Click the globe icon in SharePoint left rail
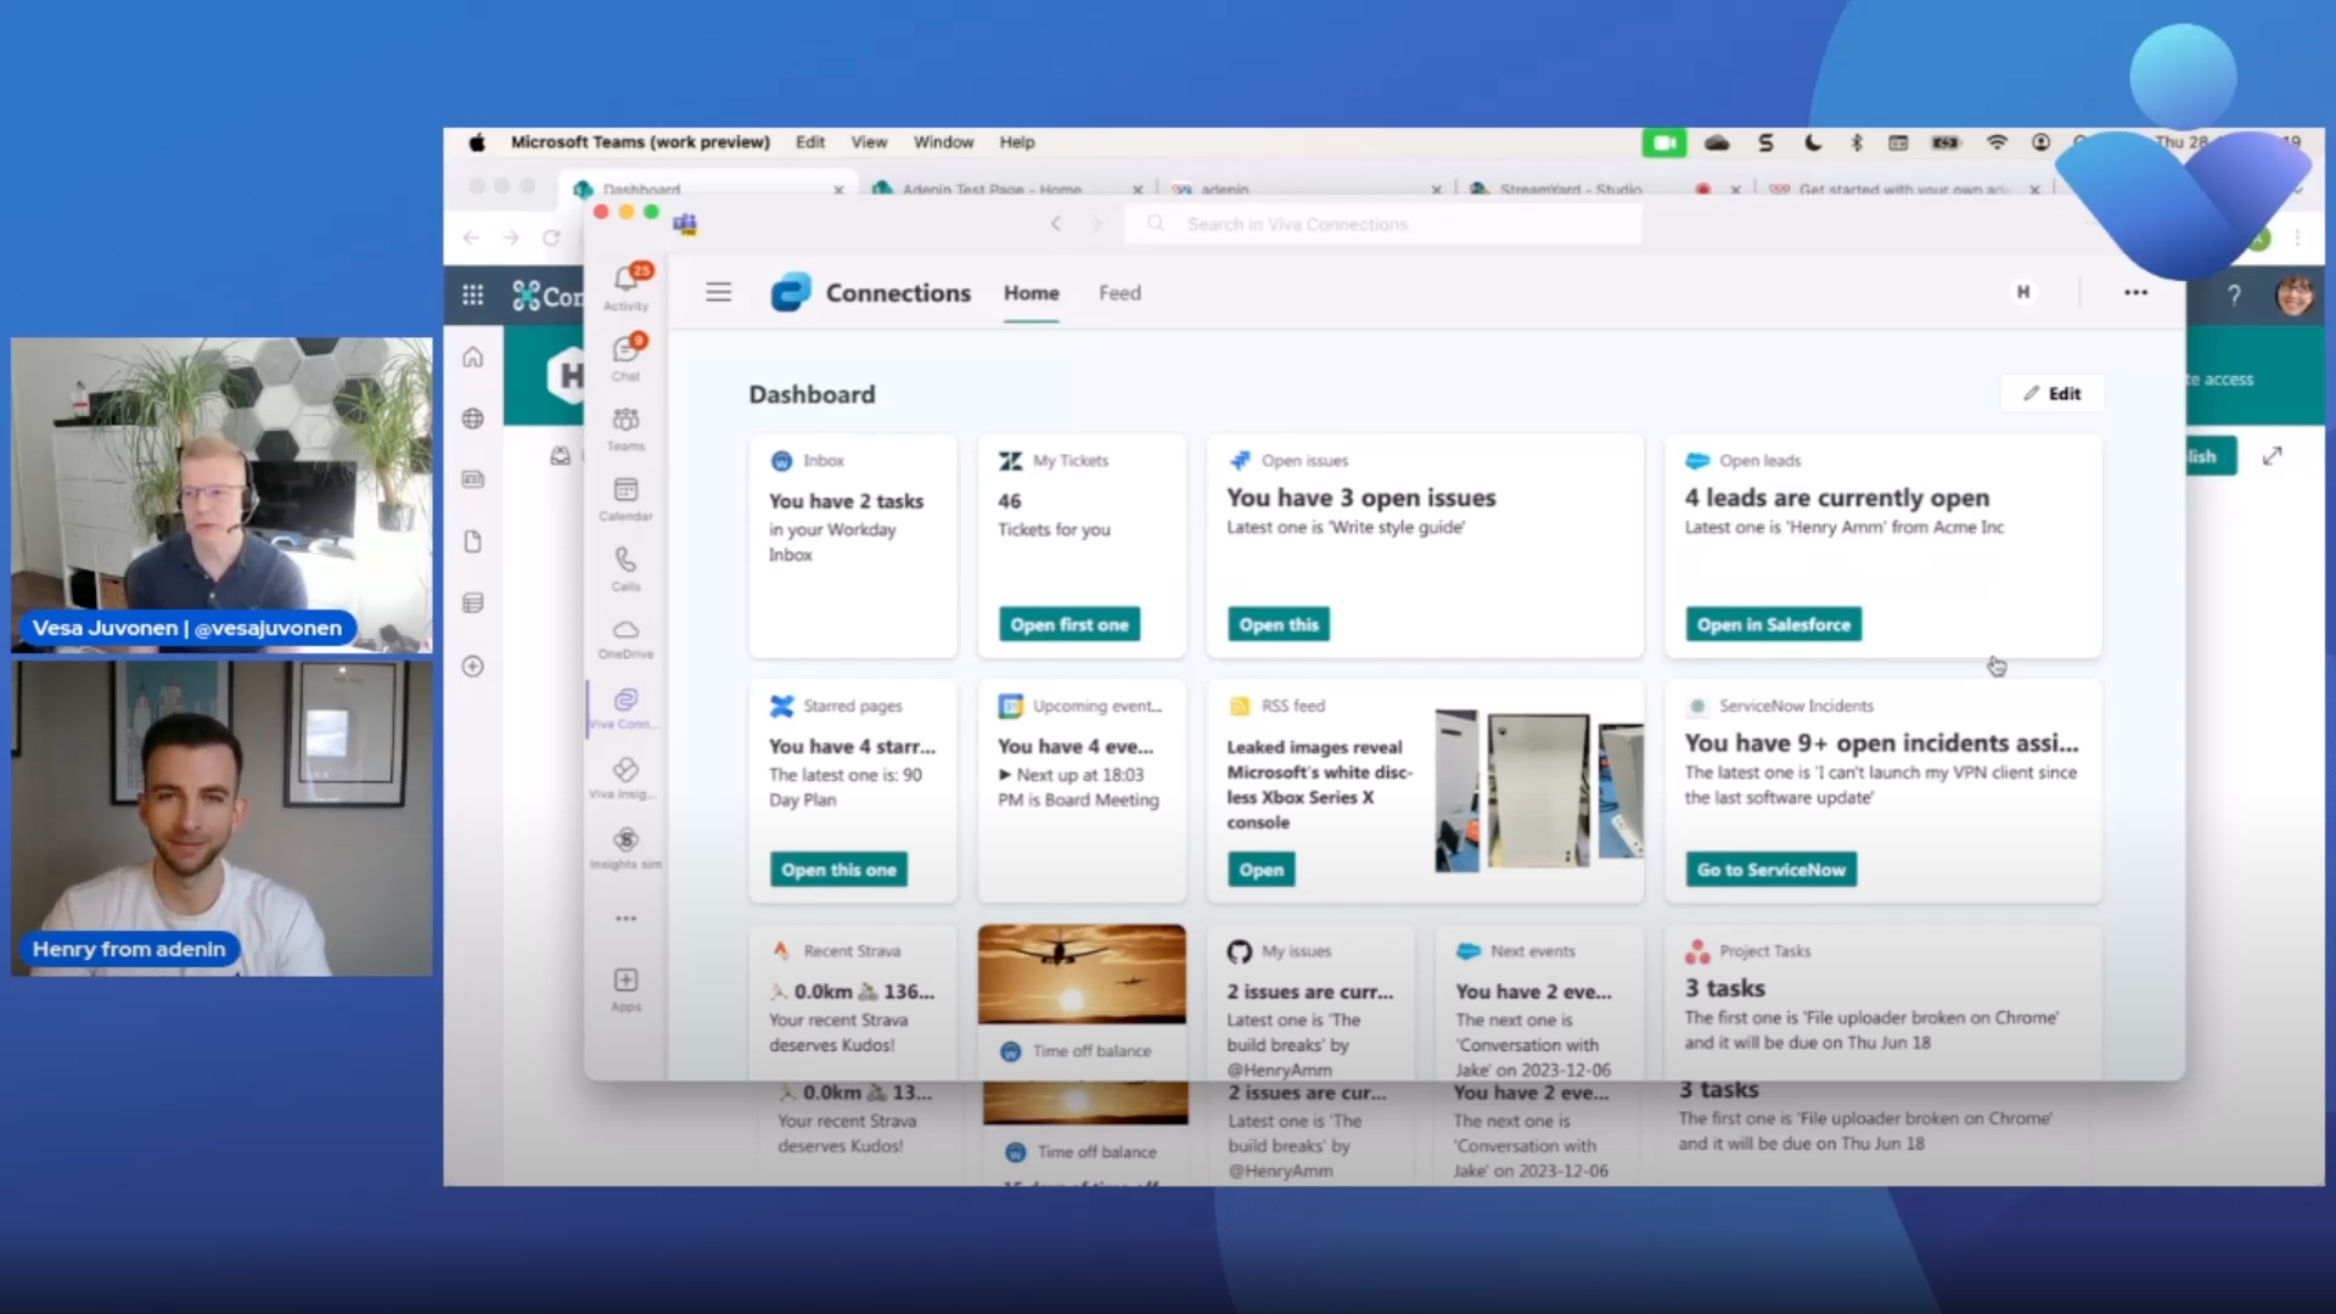Image resolution: width=2336 pixels, height=1314 pixels. (x=473, y=418)
